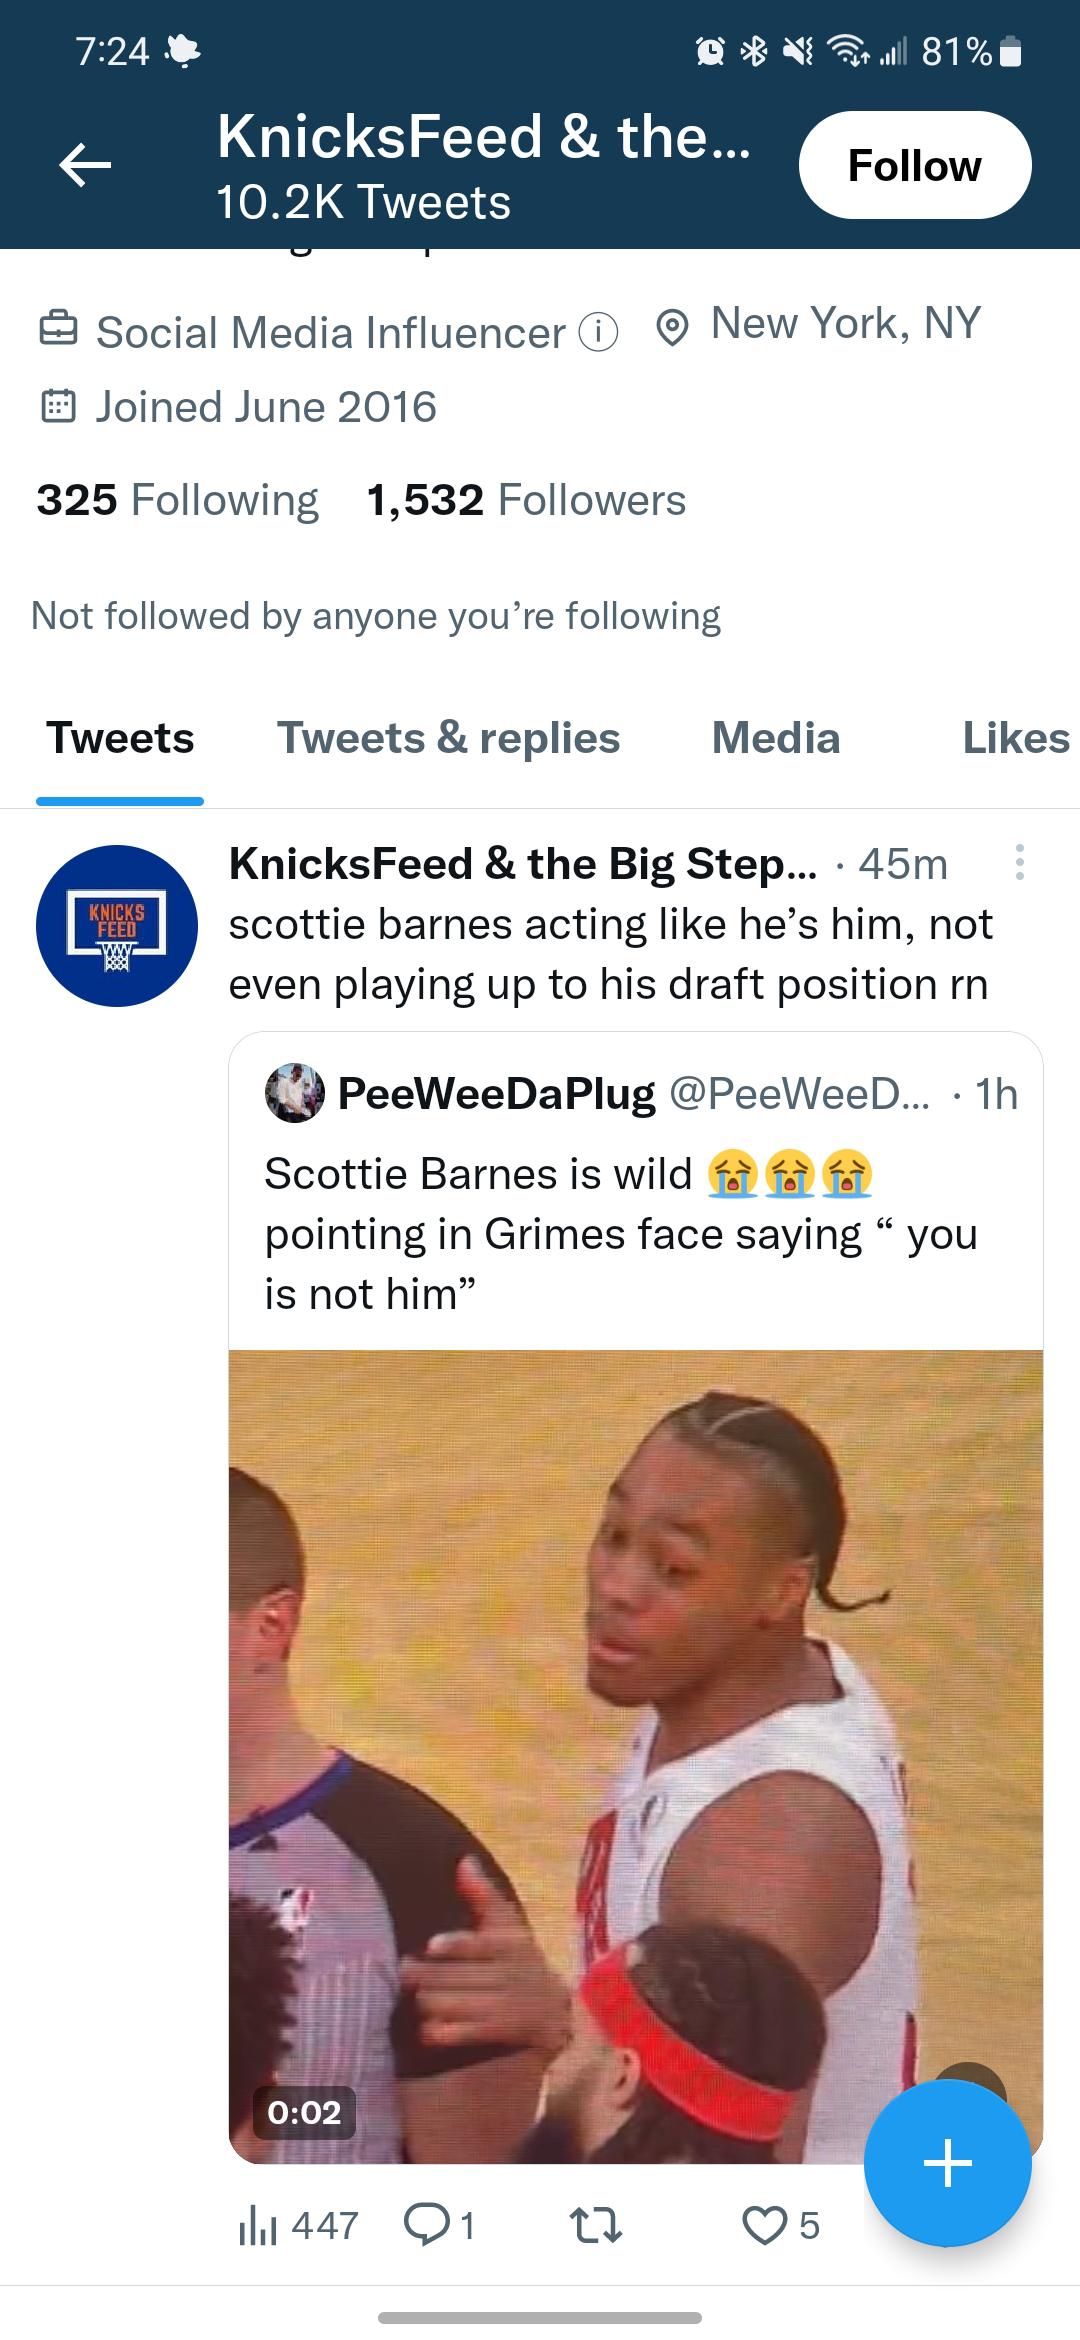Tap the Social Media Influencer info icon

click(x=598, y=333)
